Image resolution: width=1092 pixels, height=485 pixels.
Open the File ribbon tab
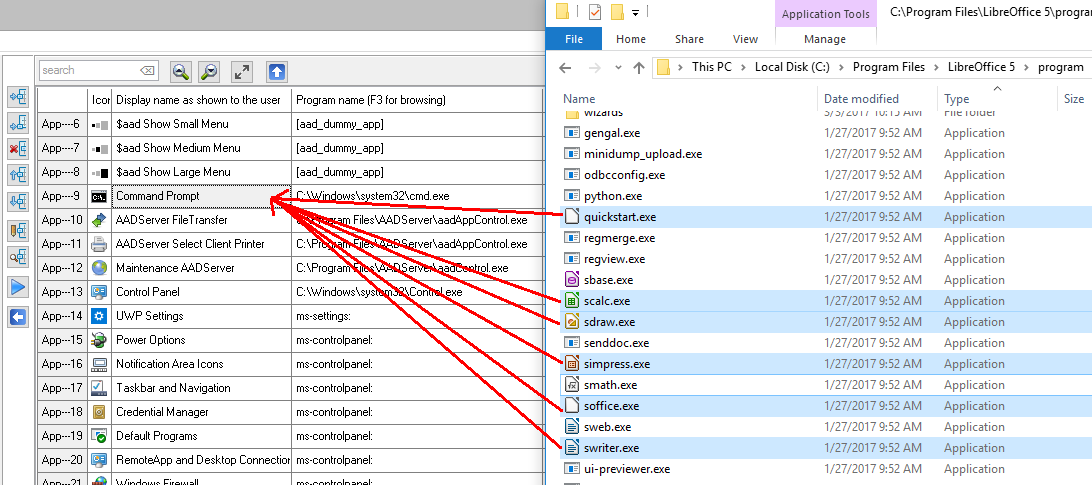click(x=574, y=39)
